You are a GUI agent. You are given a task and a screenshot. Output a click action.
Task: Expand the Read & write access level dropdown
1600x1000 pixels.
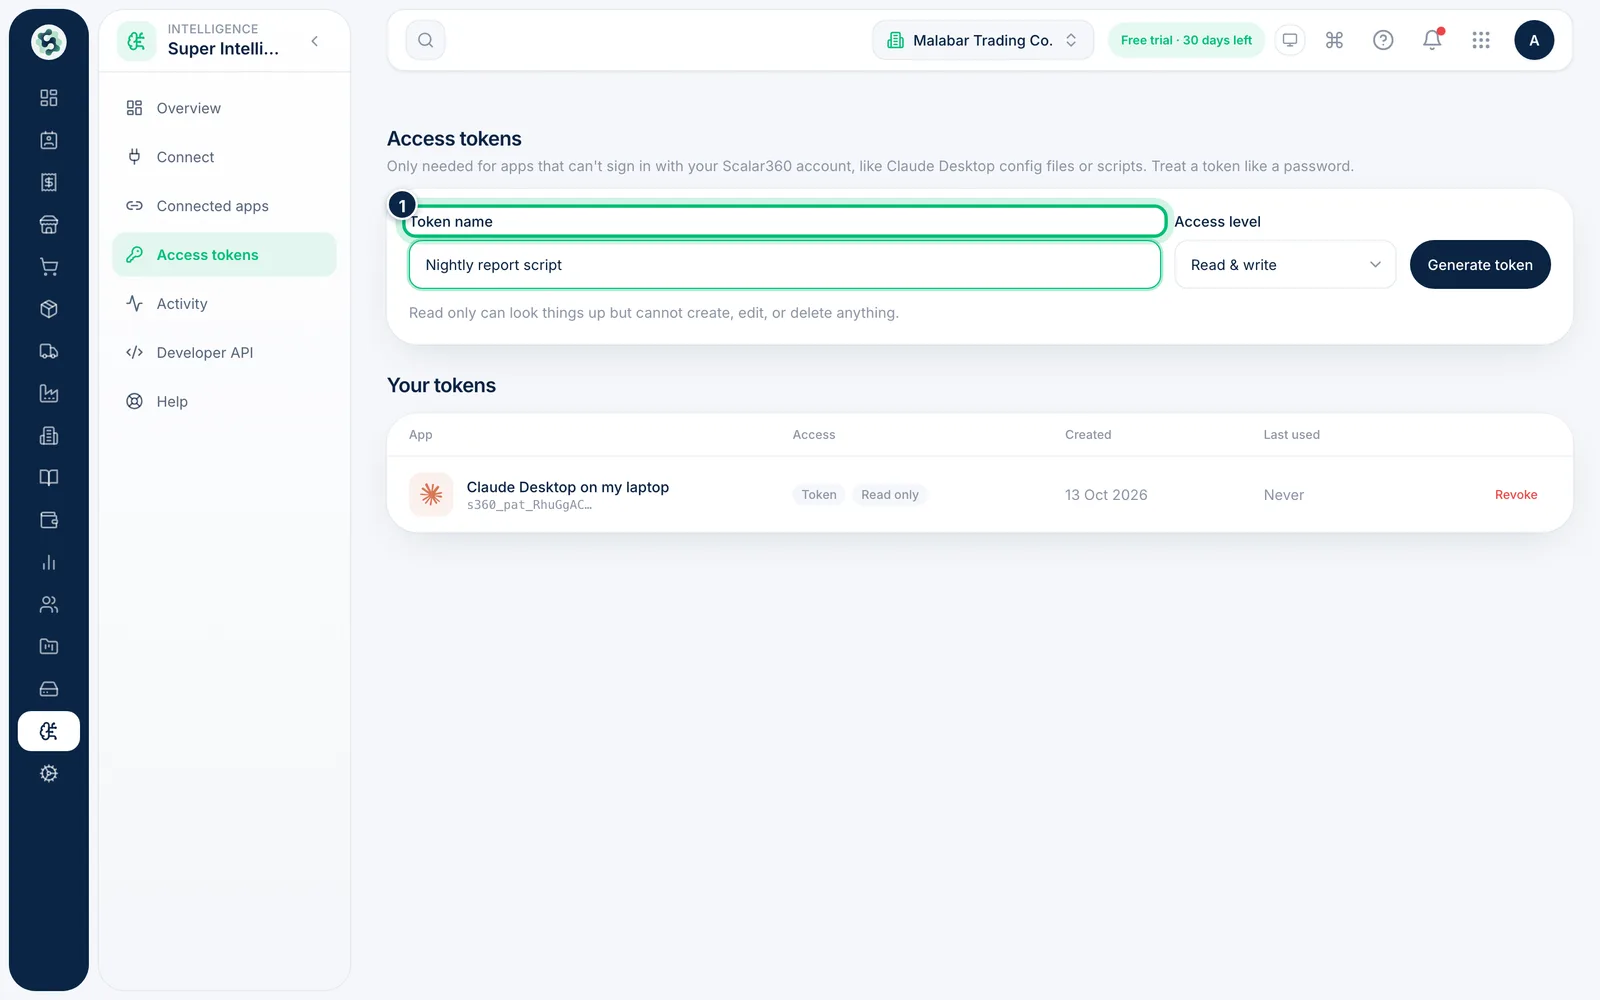[1285, 265]
